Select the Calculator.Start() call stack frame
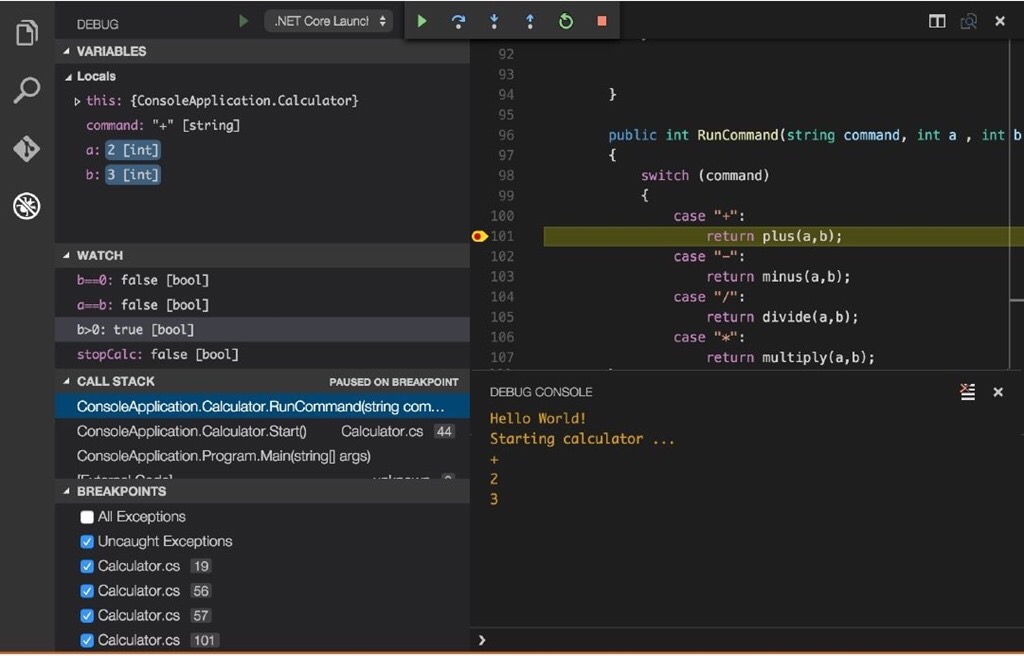Image resolution: width=1024 pixels, height=656 pixels. 192,432
